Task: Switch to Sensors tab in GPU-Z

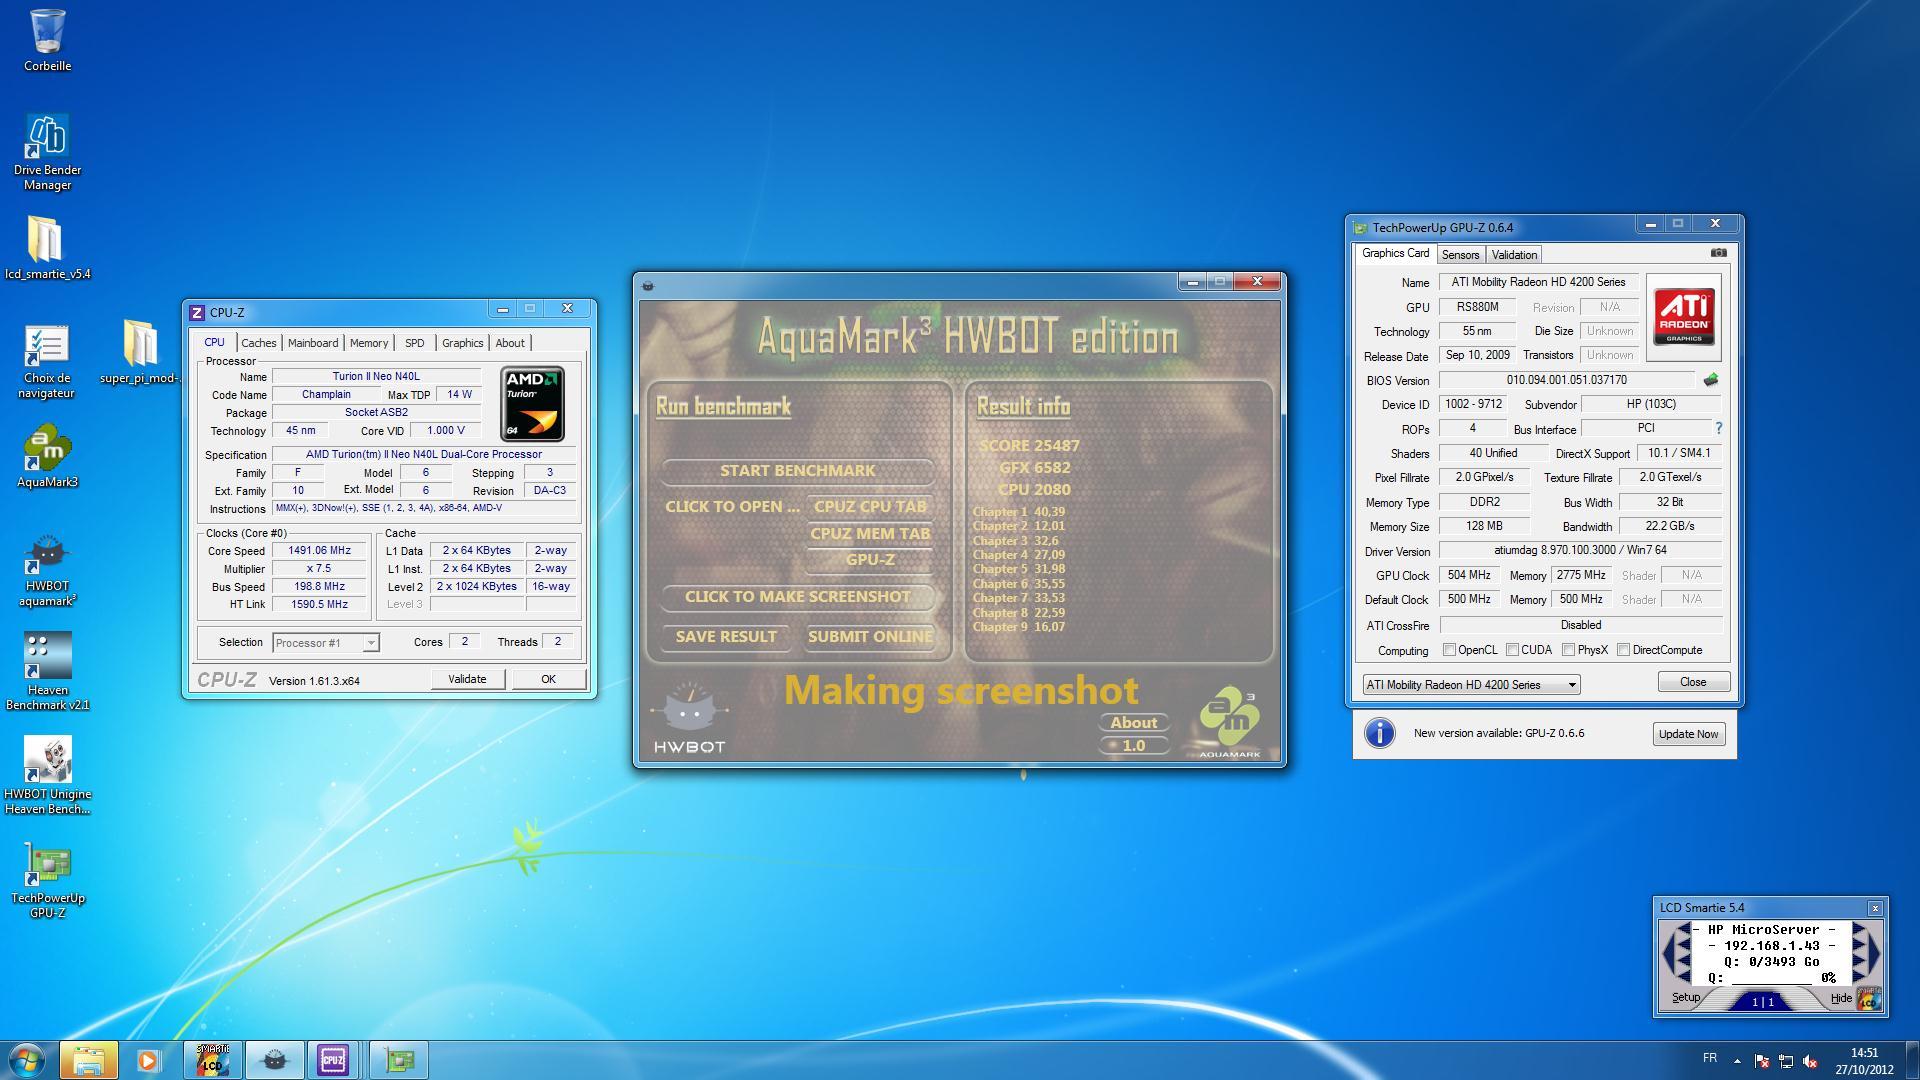Action: [1460, 255]
